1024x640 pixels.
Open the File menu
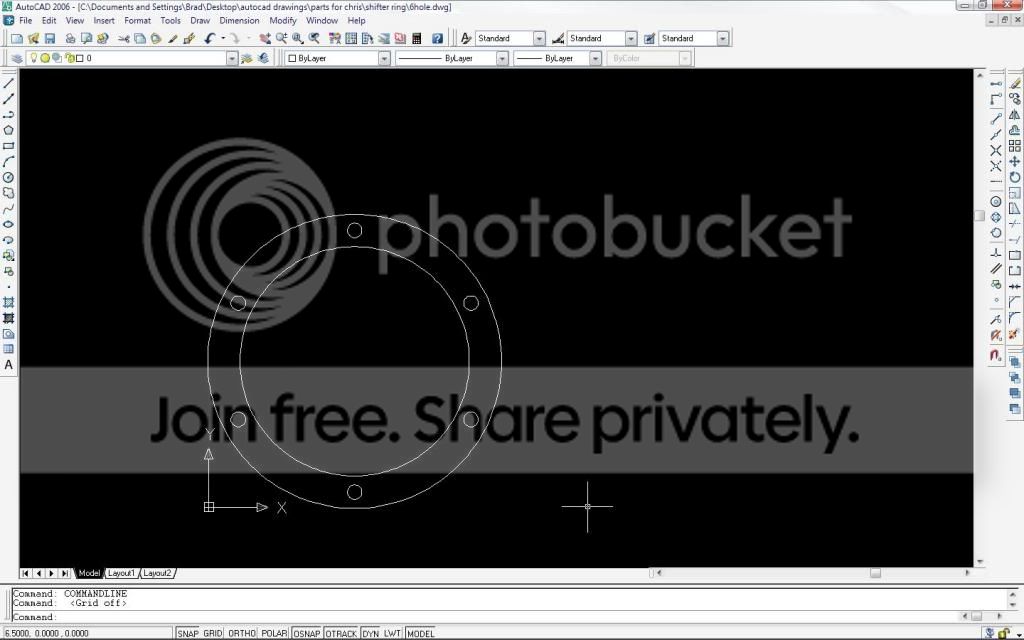pos(25,20)
